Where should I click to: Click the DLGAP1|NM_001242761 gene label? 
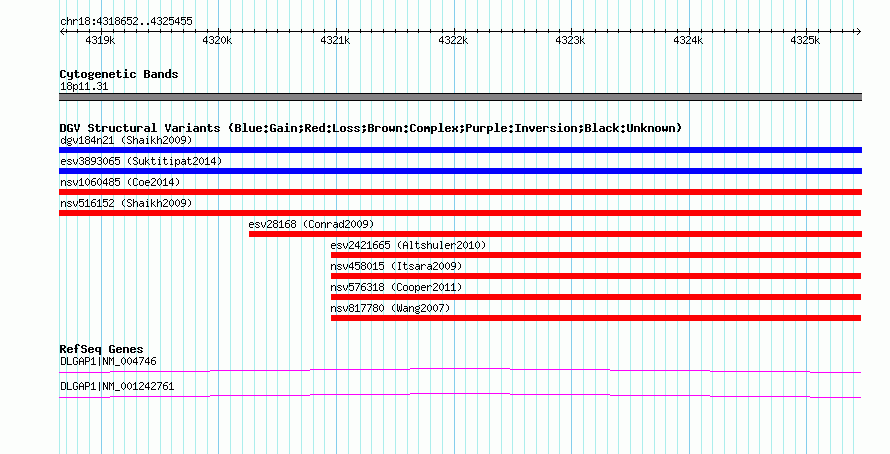pos(117,386)
